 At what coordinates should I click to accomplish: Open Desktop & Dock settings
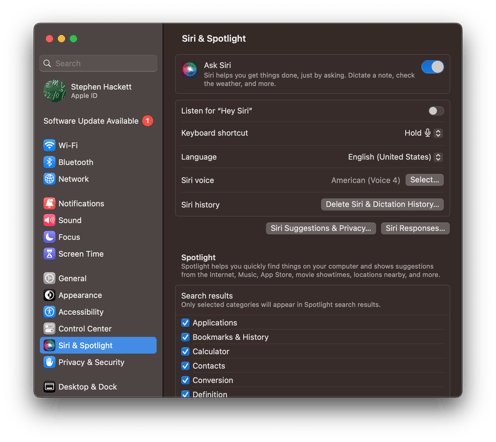pyautogui.click(x=98, y=387)
